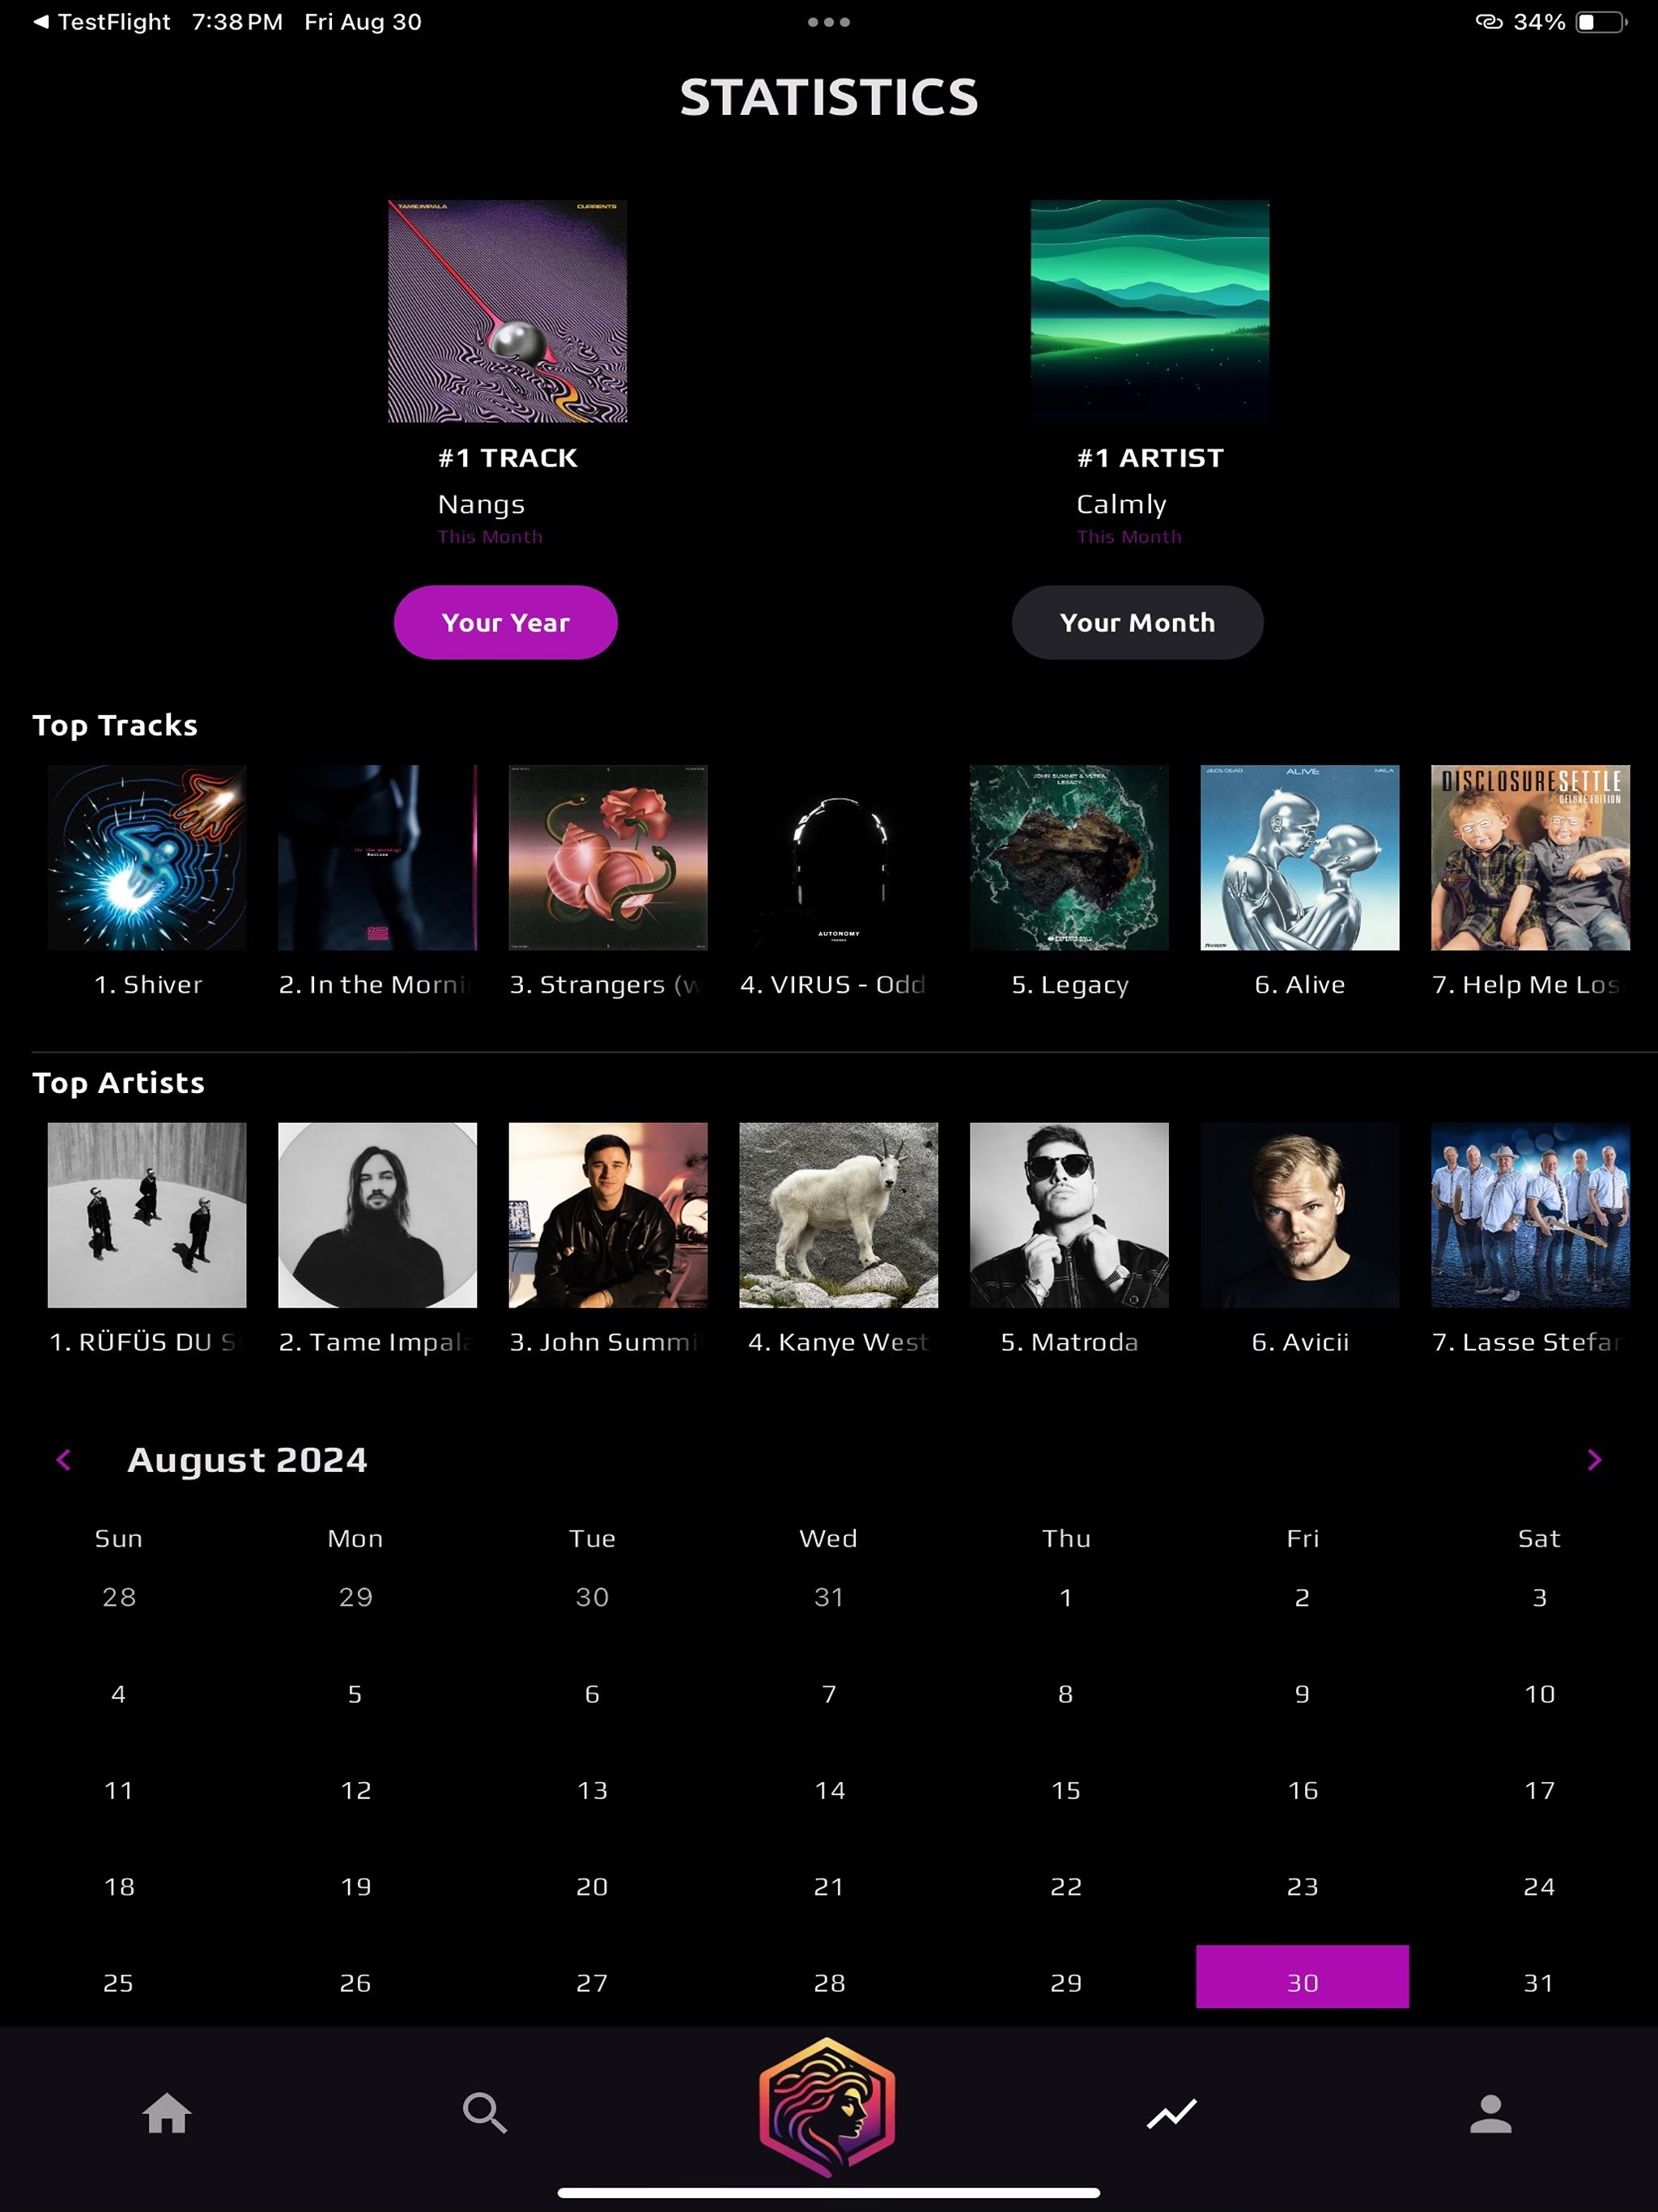Image resolution: width=1658 pixels, height=2212 pixels.
Task: Open the Matroda artist label
Action: (x=1069, y=1342)
